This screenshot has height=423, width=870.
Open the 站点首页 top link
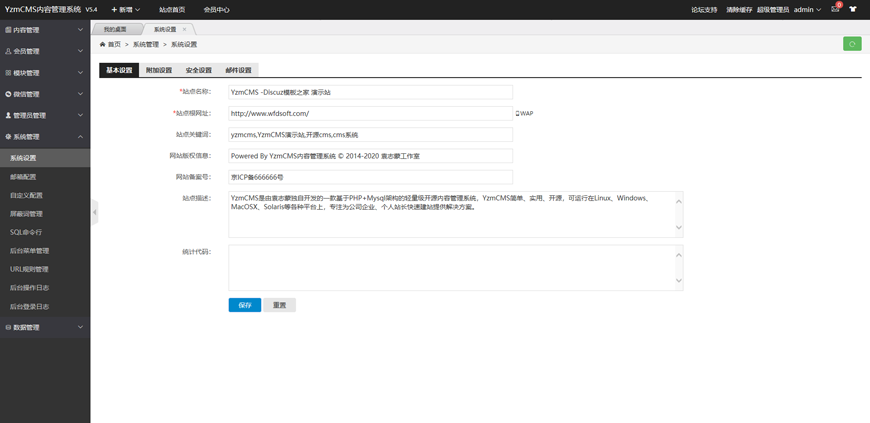click(172, 9)
